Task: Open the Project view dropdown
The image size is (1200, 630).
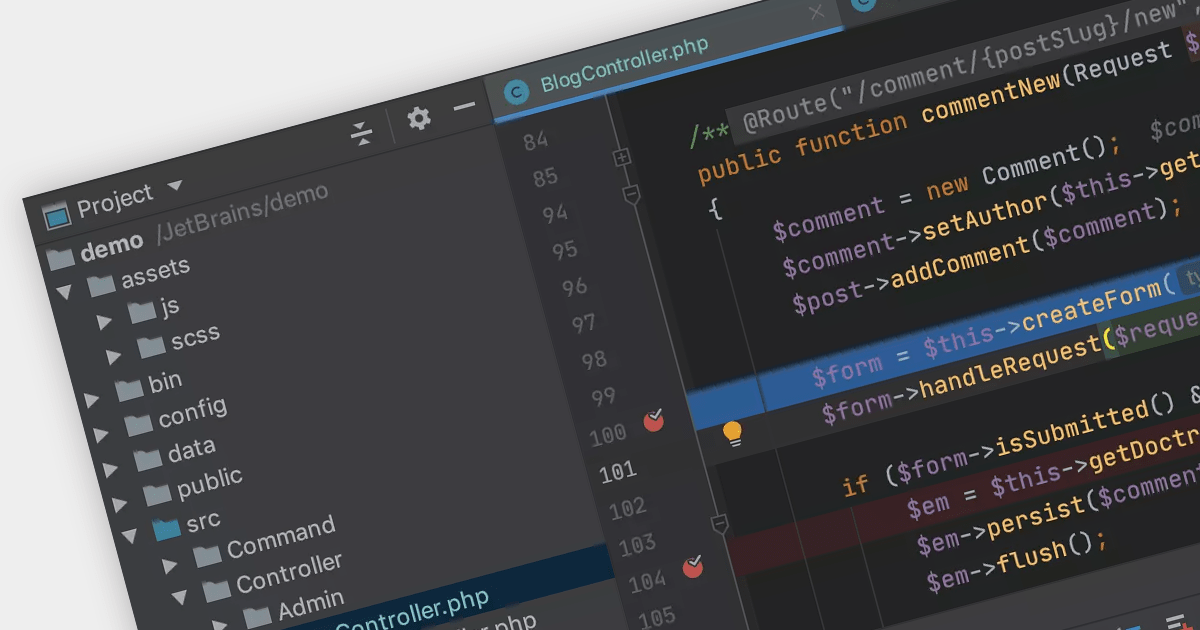Action: coord(175,187)
